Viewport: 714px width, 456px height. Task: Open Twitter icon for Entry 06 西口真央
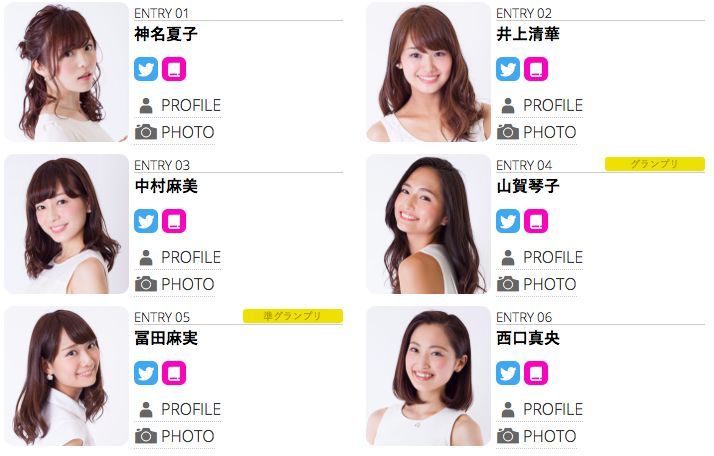tap(508, 373)
